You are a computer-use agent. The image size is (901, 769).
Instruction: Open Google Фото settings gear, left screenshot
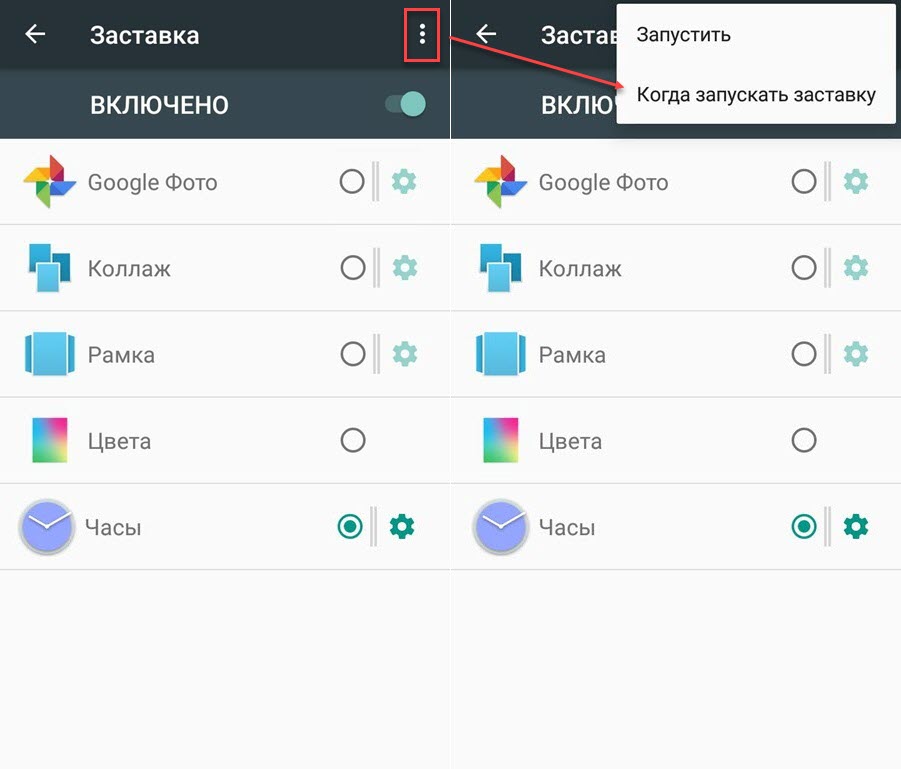tap(404, 182)
